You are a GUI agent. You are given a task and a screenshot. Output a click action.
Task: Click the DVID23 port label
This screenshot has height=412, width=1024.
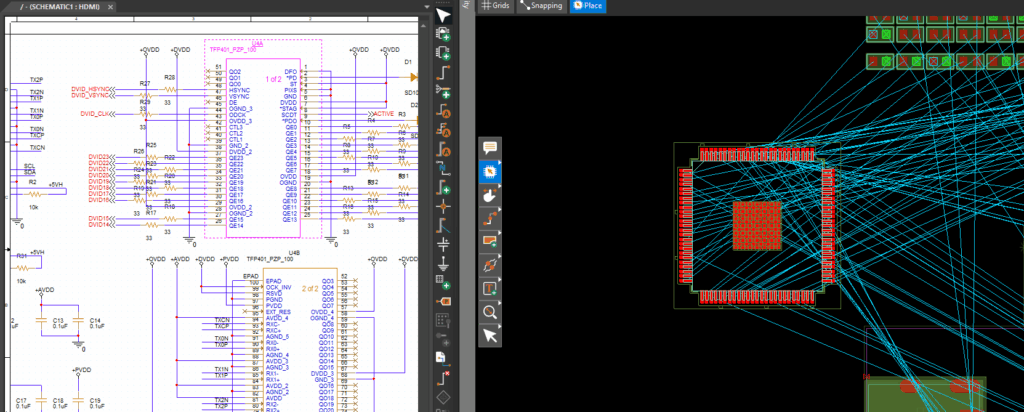point(99,157)
